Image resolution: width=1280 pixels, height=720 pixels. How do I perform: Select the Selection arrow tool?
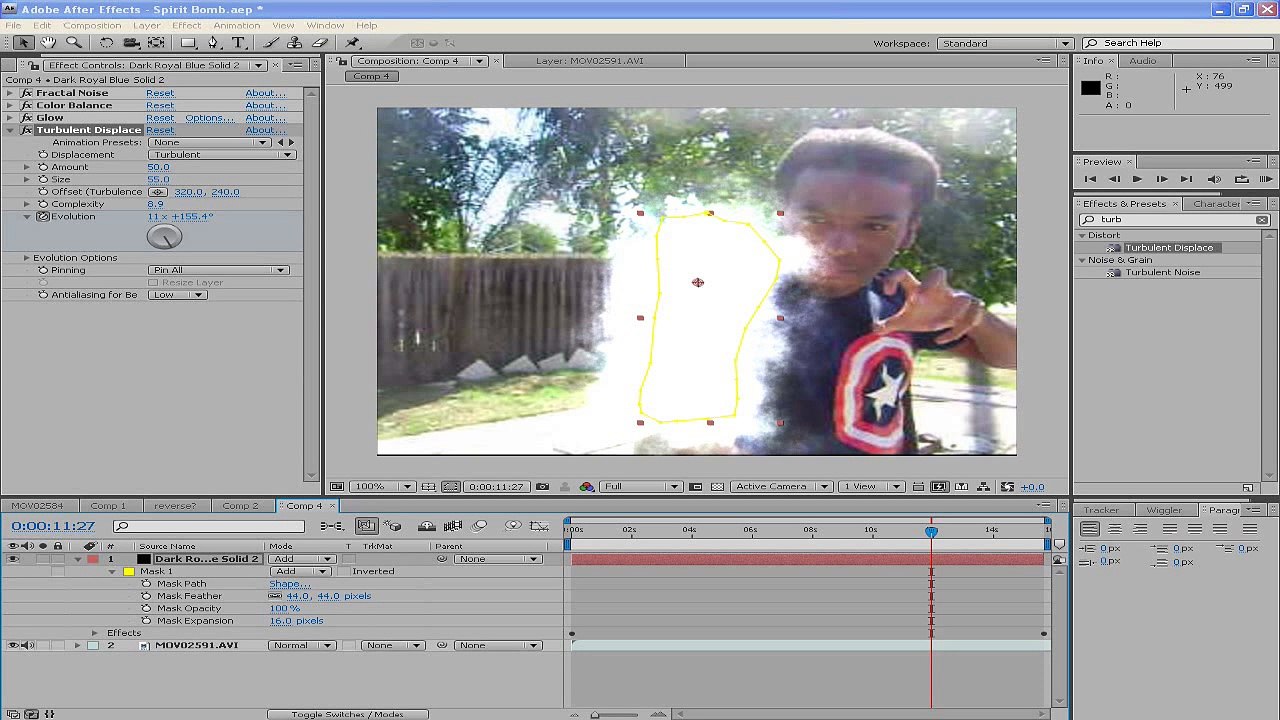click(24, 43)
